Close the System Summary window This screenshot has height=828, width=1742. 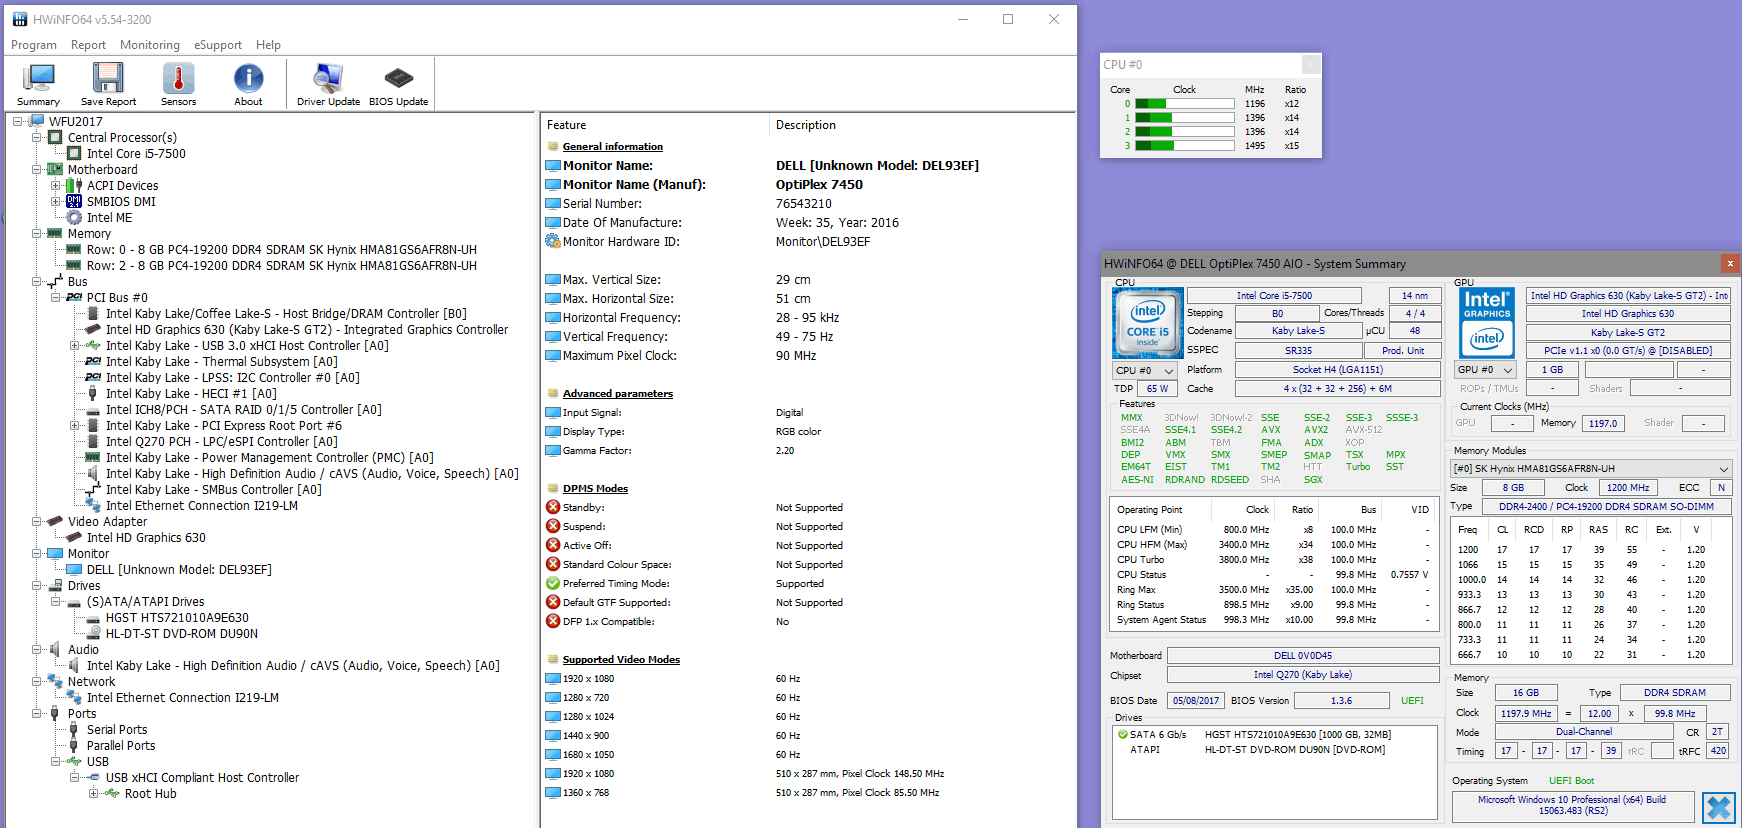(1730, 263)
